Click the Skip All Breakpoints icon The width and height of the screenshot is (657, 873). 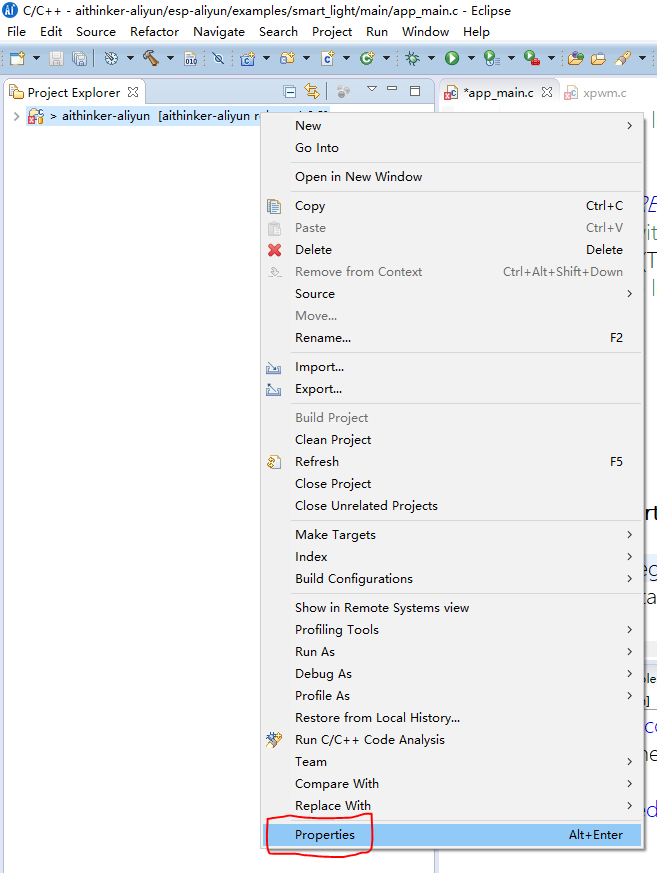218,58
